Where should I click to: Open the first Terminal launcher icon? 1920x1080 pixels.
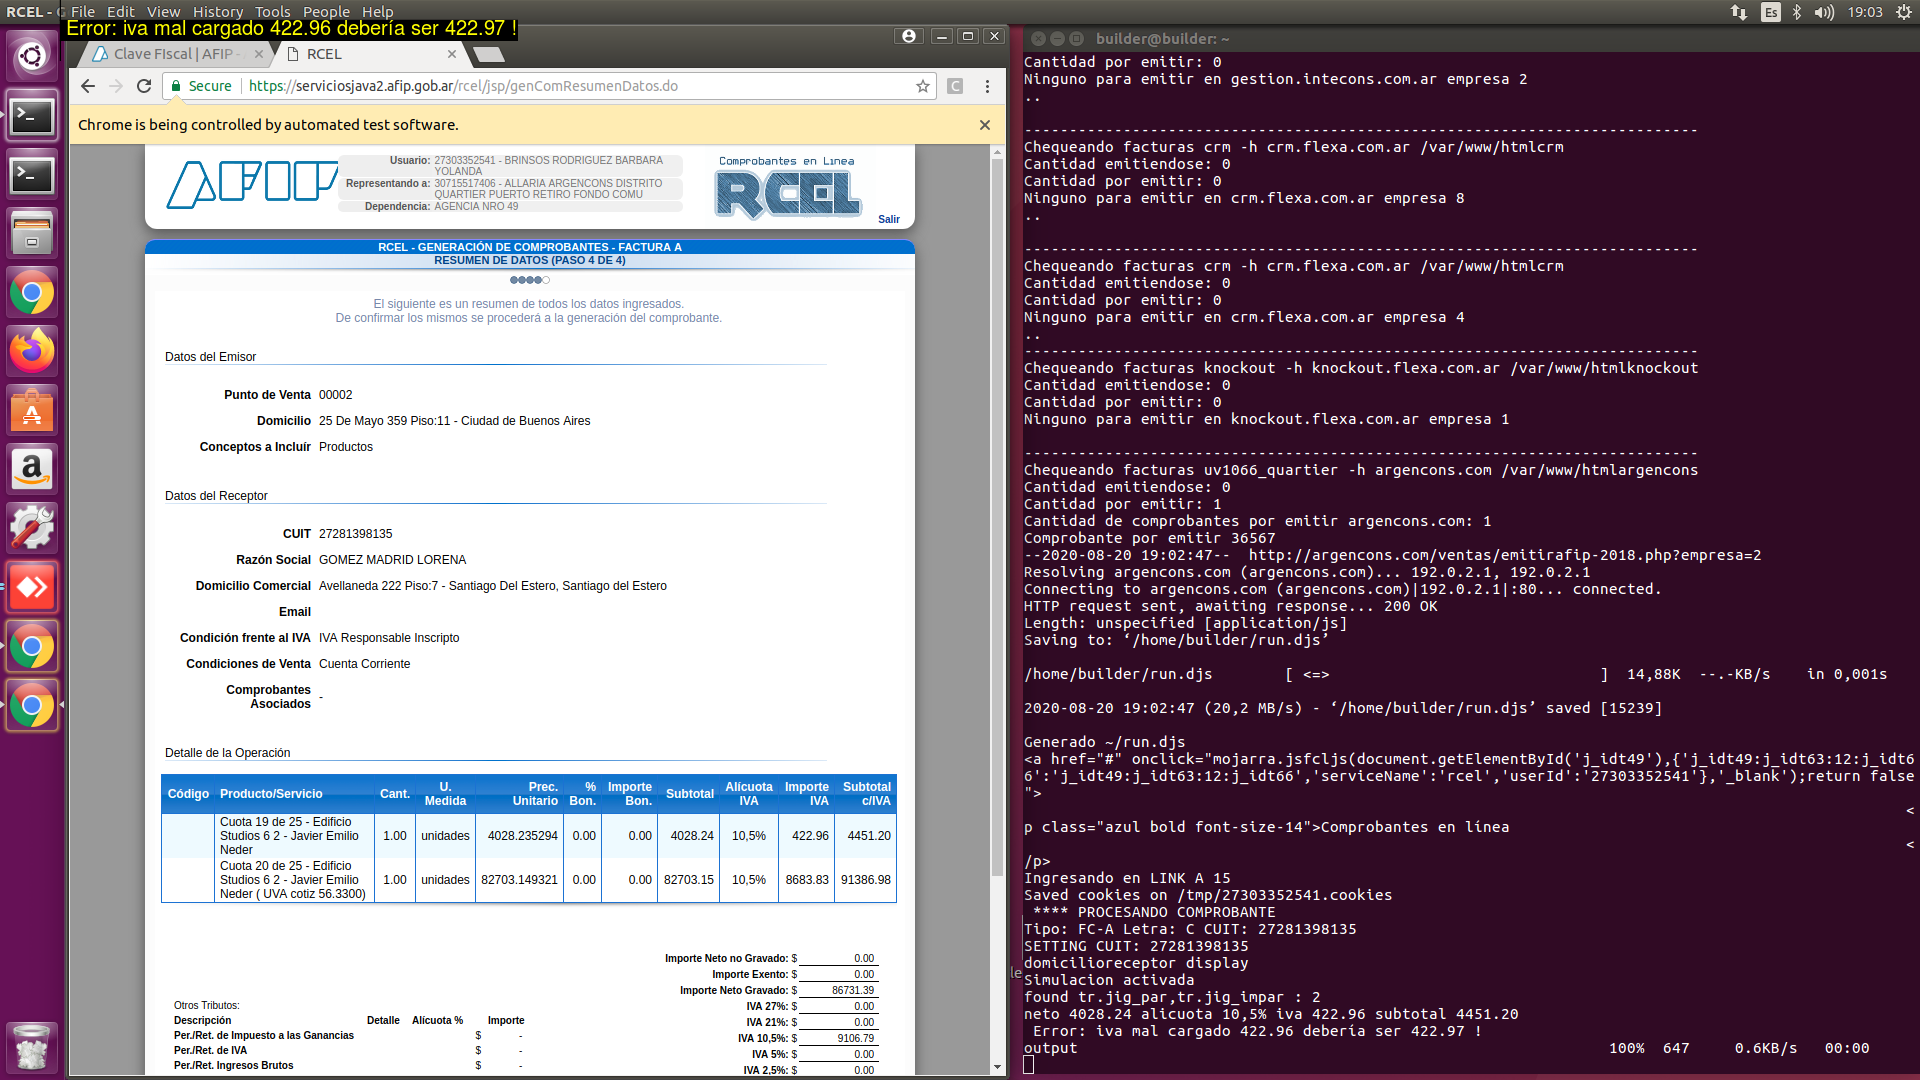(x=32, y=117)
